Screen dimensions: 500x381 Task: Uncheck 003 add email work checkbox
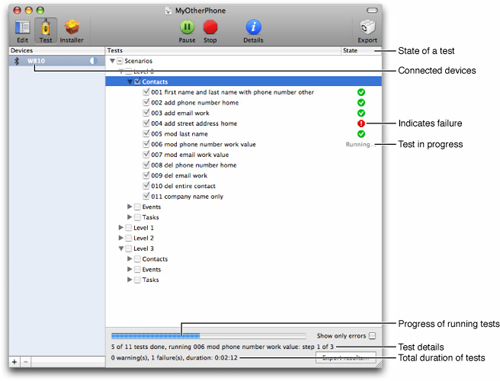[x=146, y=113]
